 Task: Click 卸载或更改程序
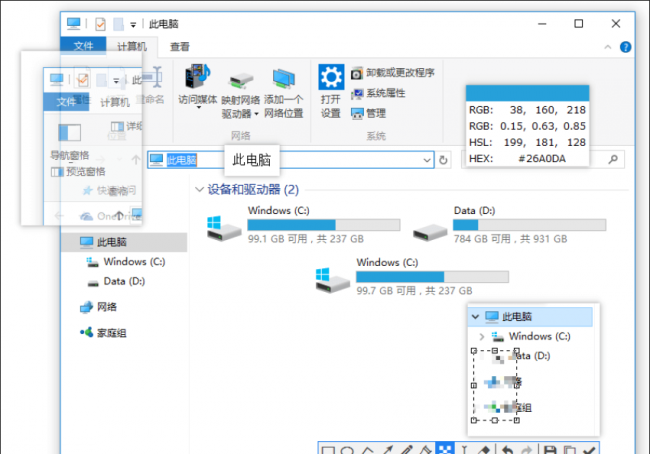[x=393, y=73]
